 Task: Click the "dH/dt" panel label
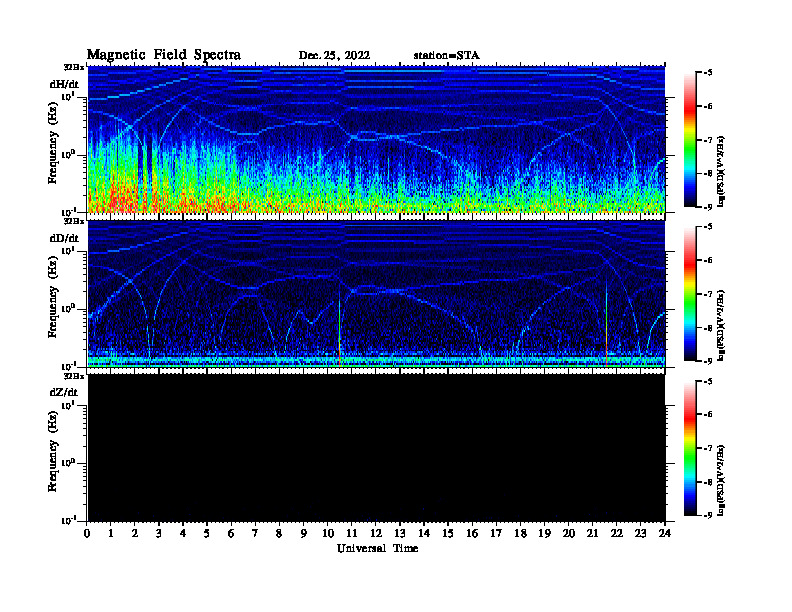click(64, 84)
